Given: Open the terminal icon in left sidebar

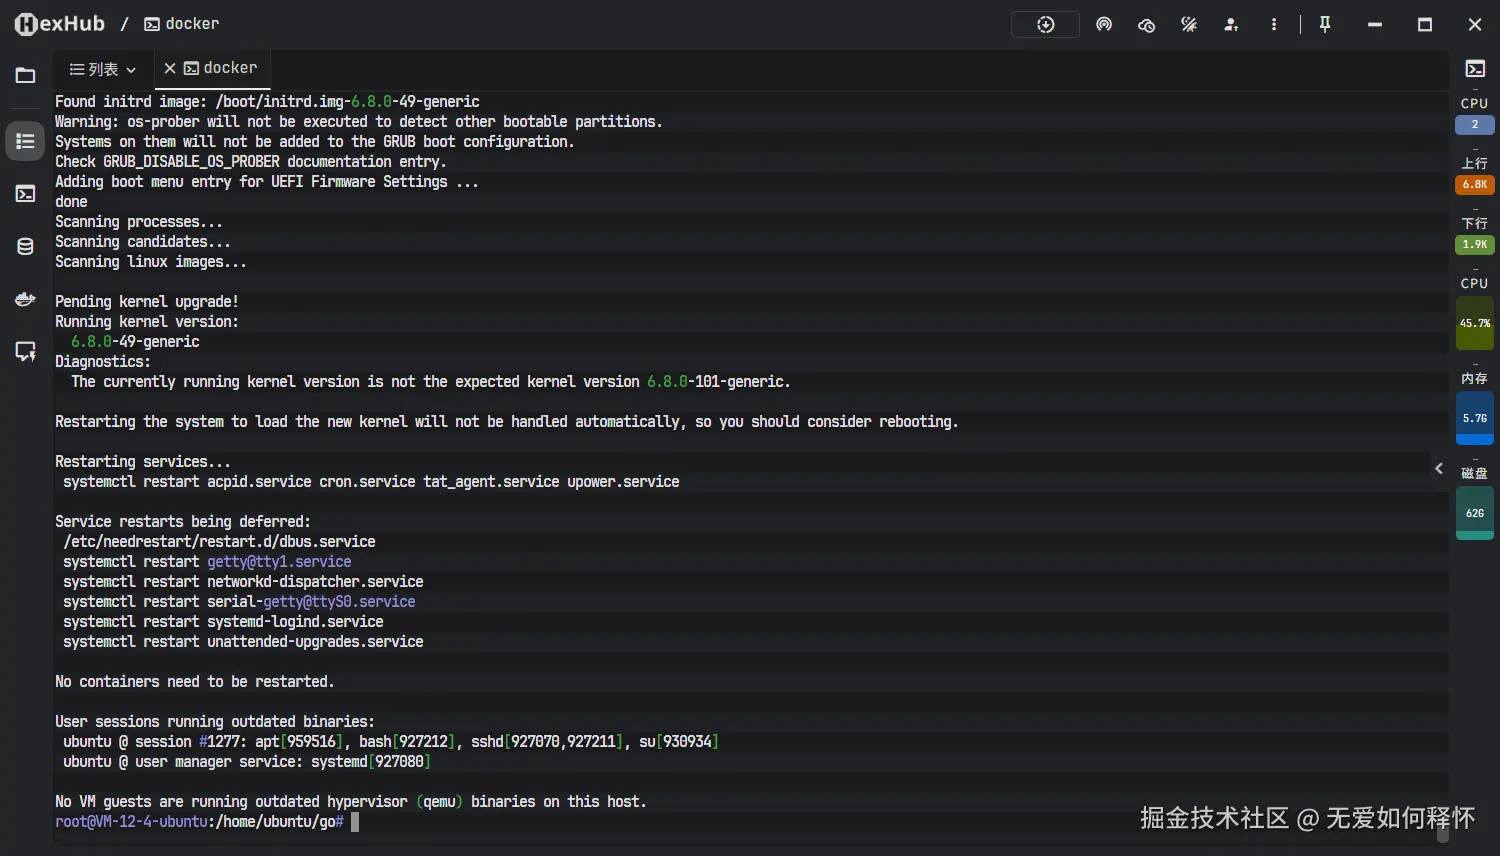Looking at the screenshot, I should (25, 194).
